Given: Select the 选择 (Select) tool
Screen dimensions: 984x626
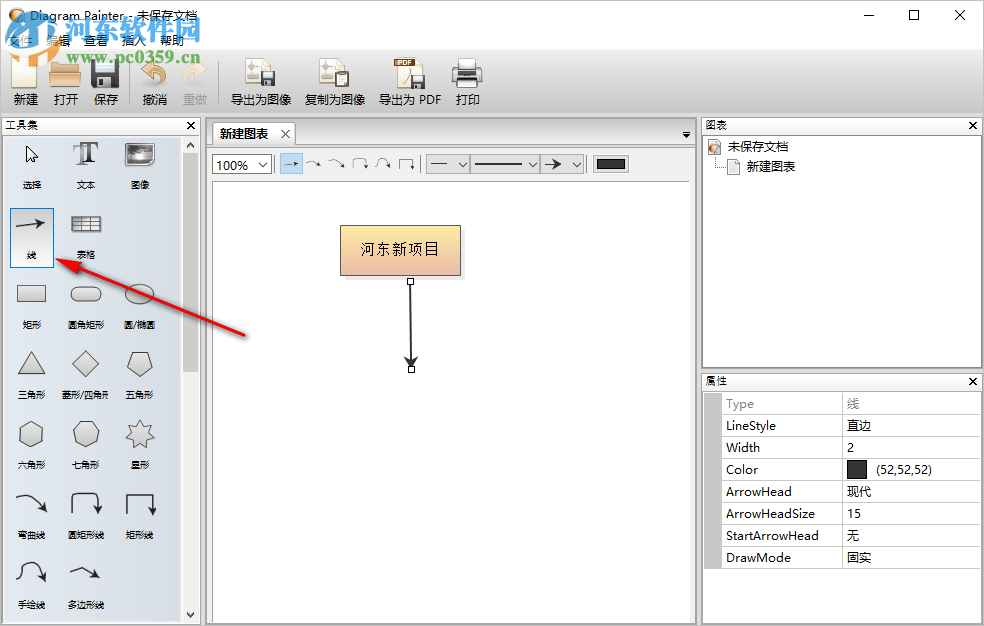Looking at the screenshot, I should pos(31,167).
